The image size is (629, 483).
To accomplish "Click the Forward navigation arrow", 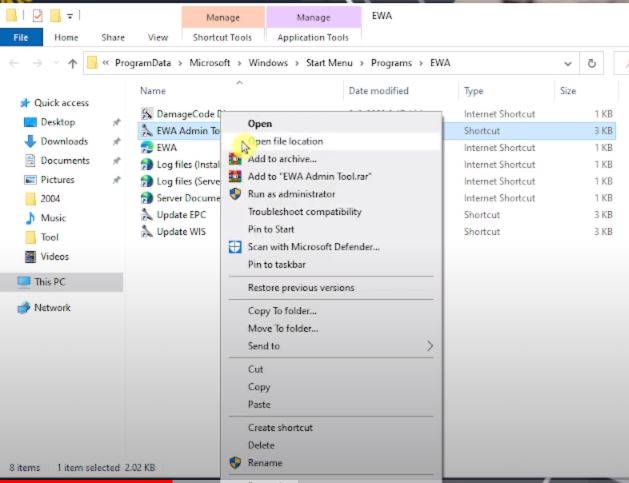I will (37, 63).
